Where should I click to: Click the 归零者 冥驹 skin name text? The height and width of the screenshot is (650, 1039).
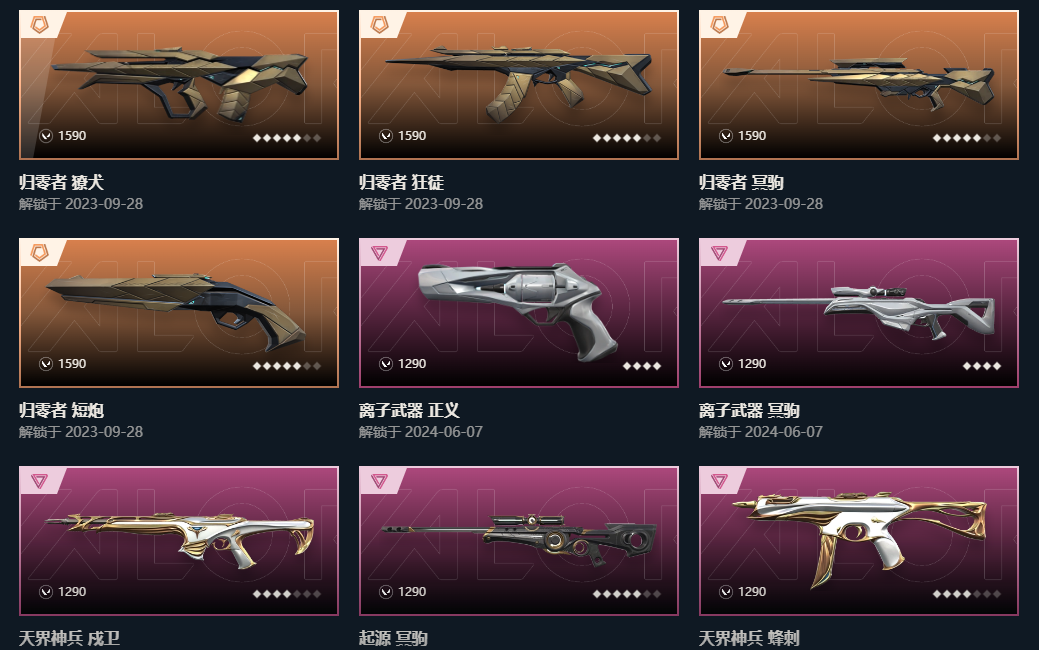(741, 182)
